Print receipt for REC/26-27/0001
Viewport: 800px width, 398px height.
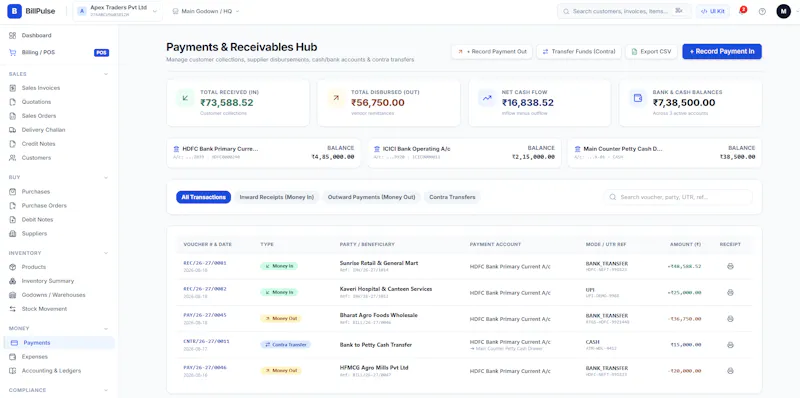click(x=730, y=266)
